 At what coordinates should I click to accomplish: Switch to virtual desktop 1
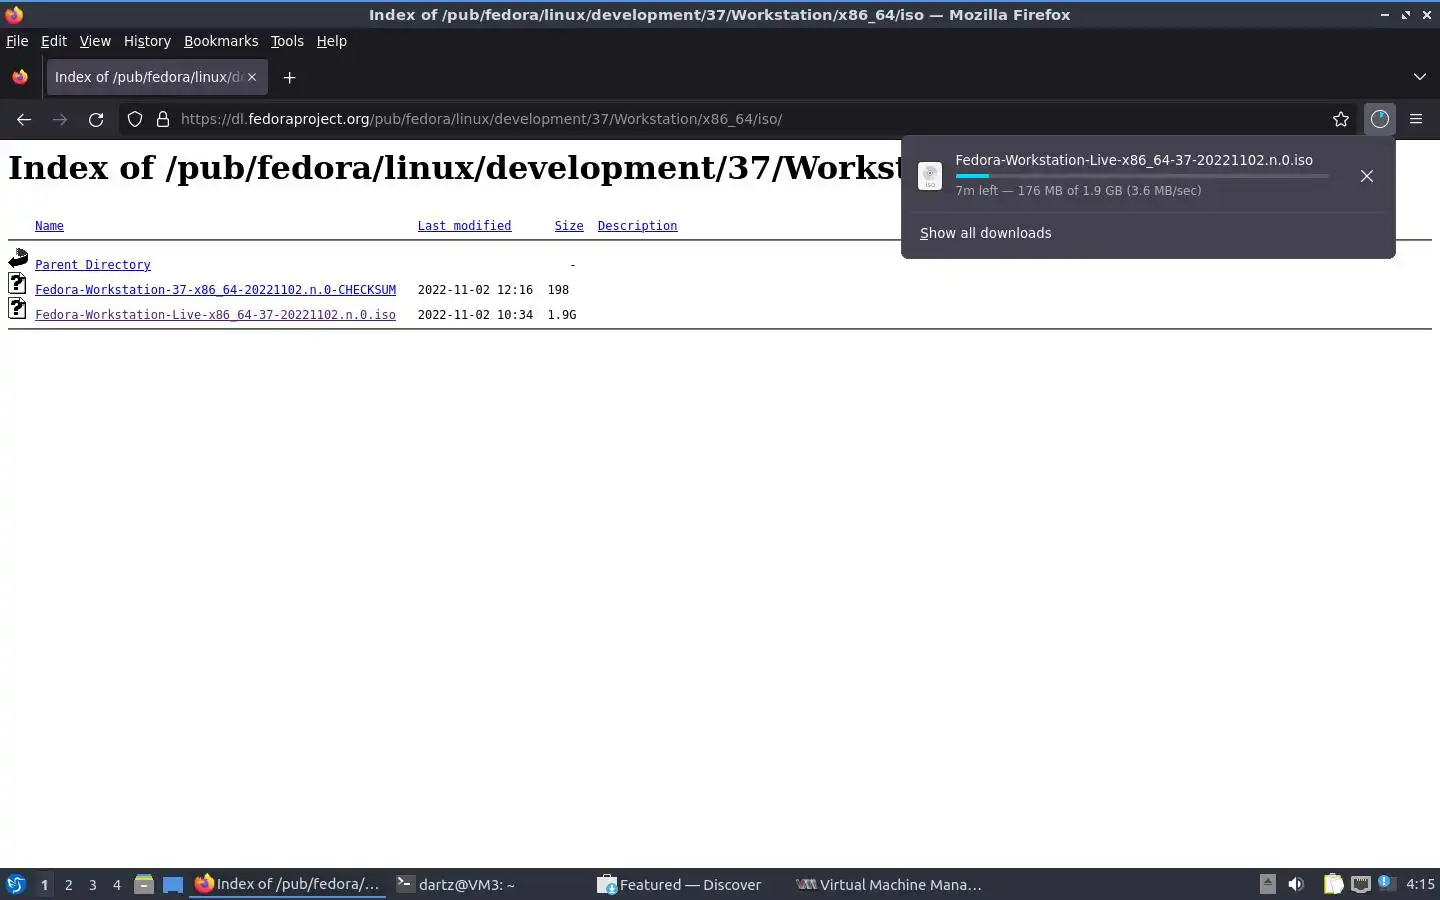point(44,884)
